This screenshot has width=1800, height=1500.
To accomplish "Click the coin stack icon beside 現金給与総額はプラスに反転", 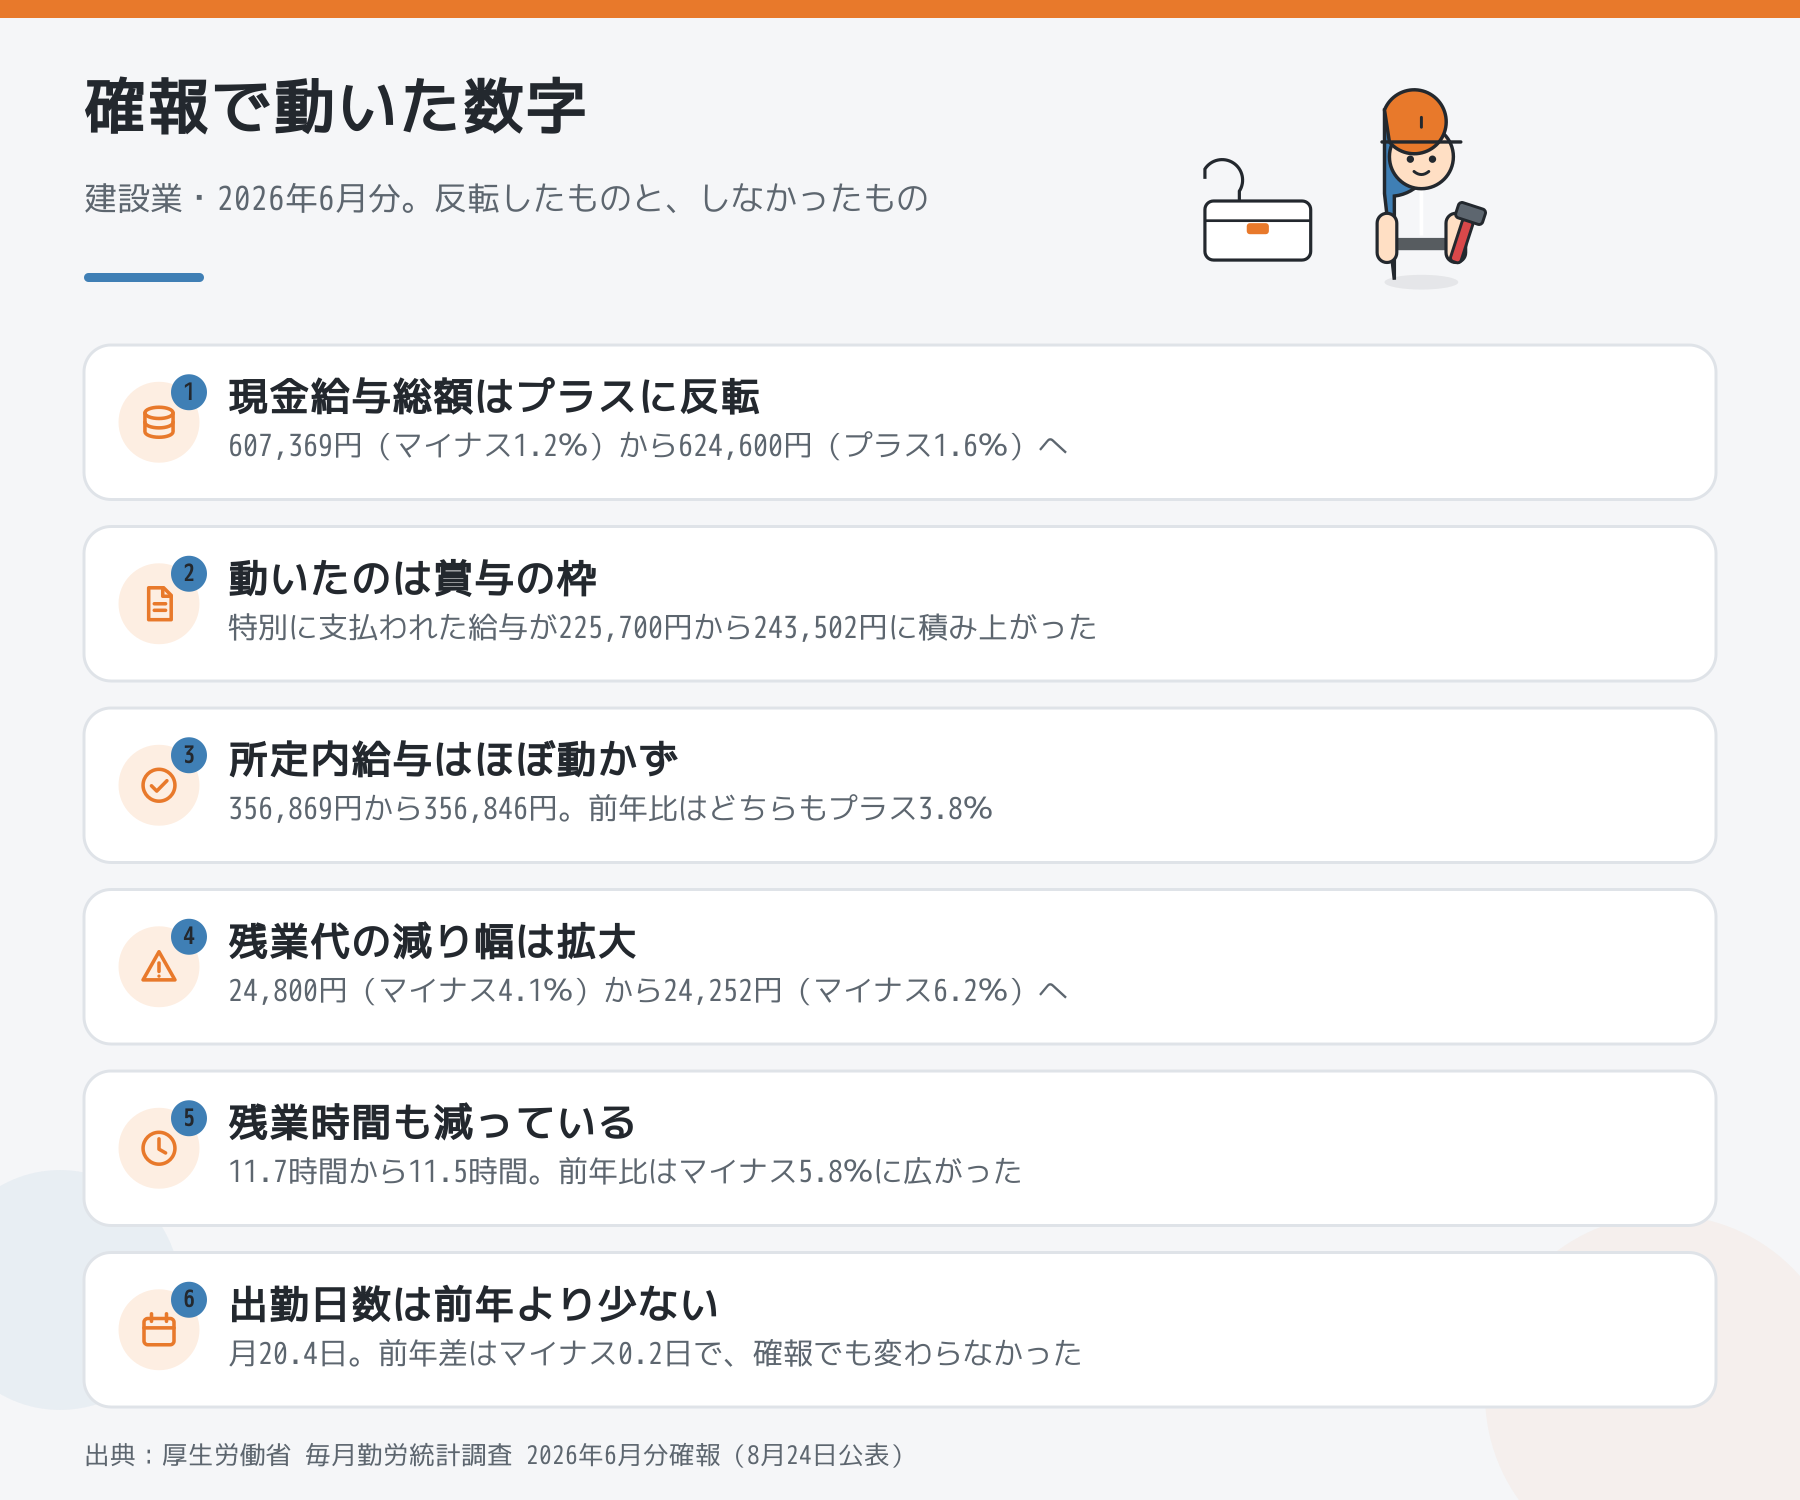I will click(159, 423).
